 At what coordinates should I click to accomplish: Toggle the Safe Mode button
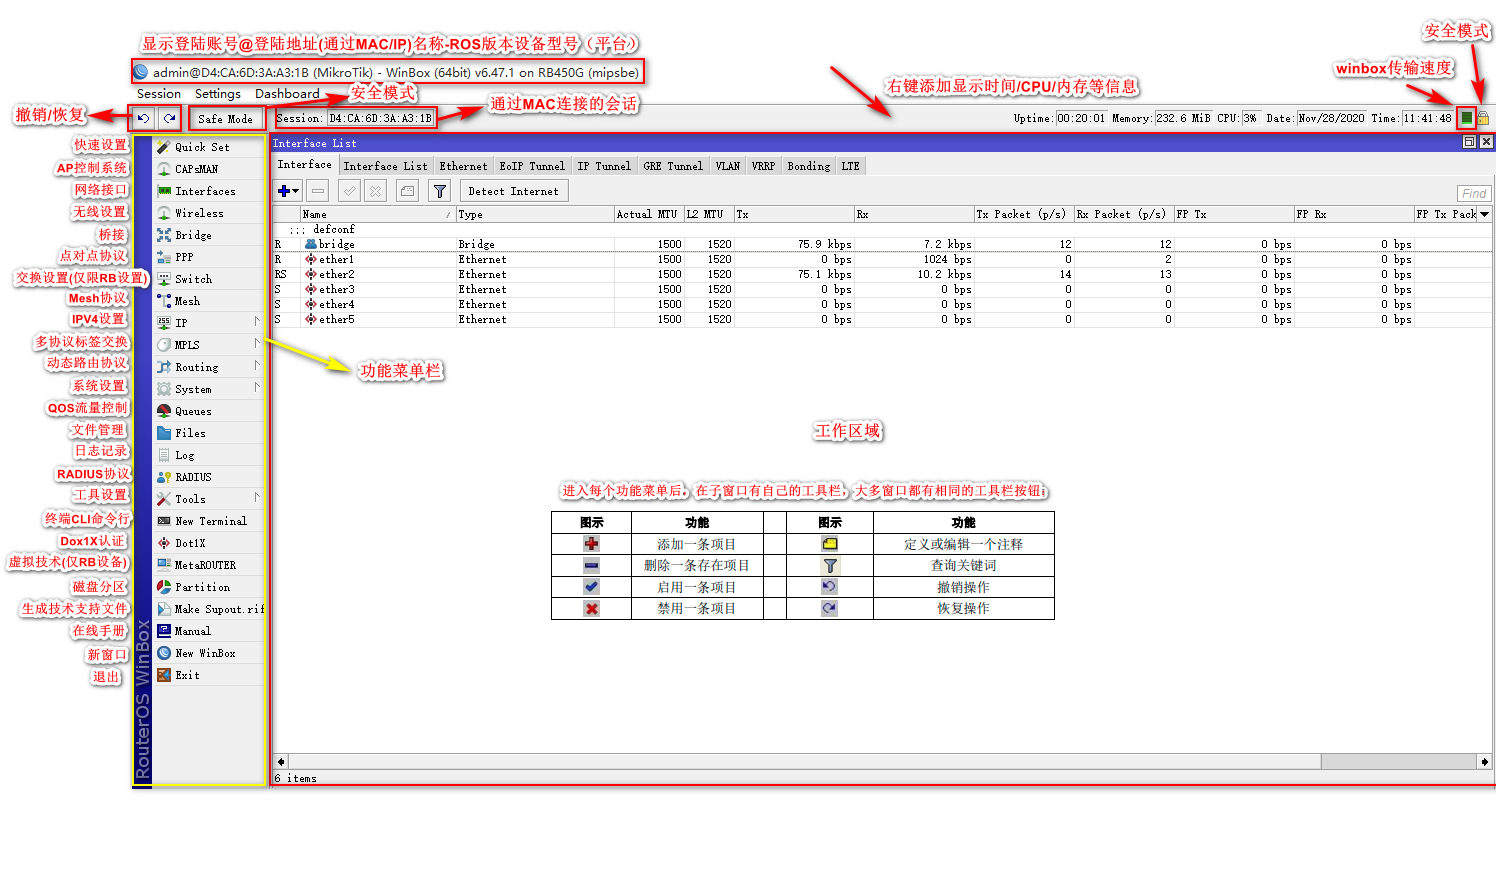coord(225,118)
